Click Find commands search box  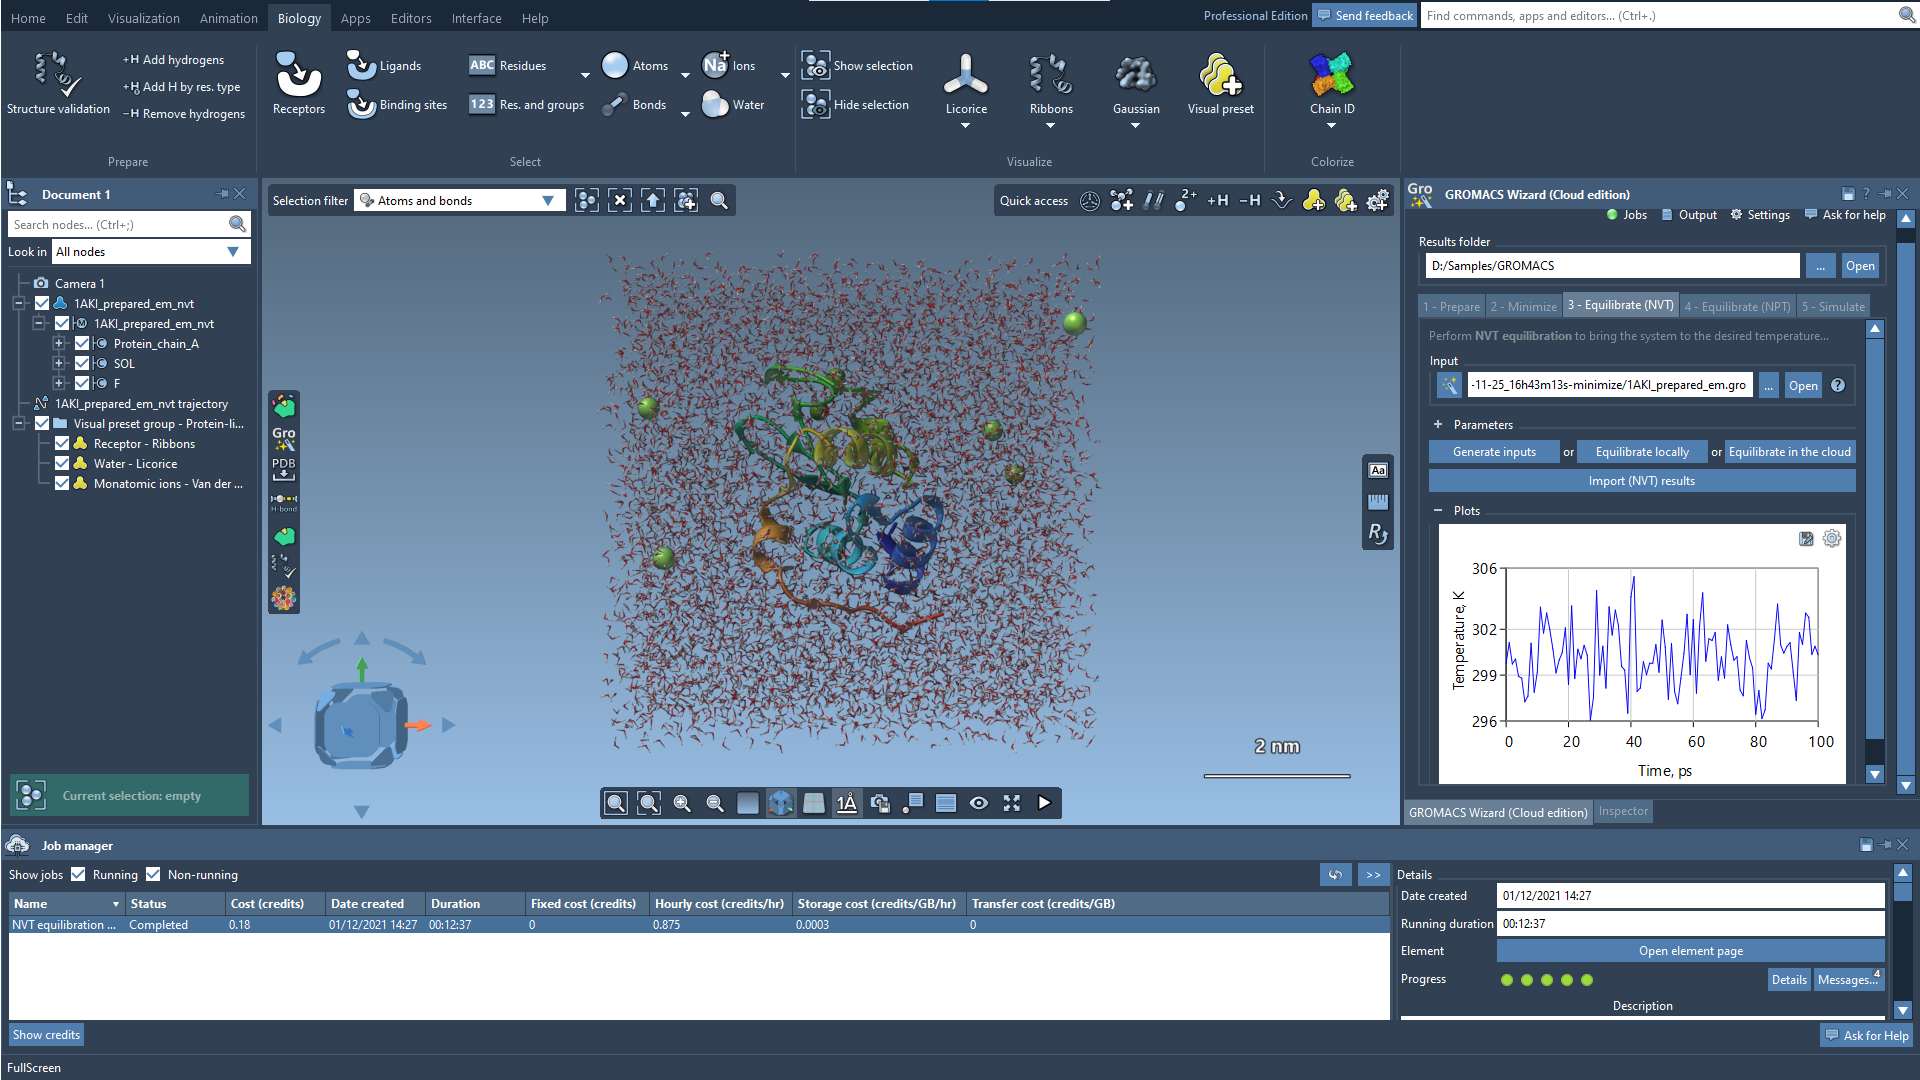pyautogui.click(x=1668, y=16)
